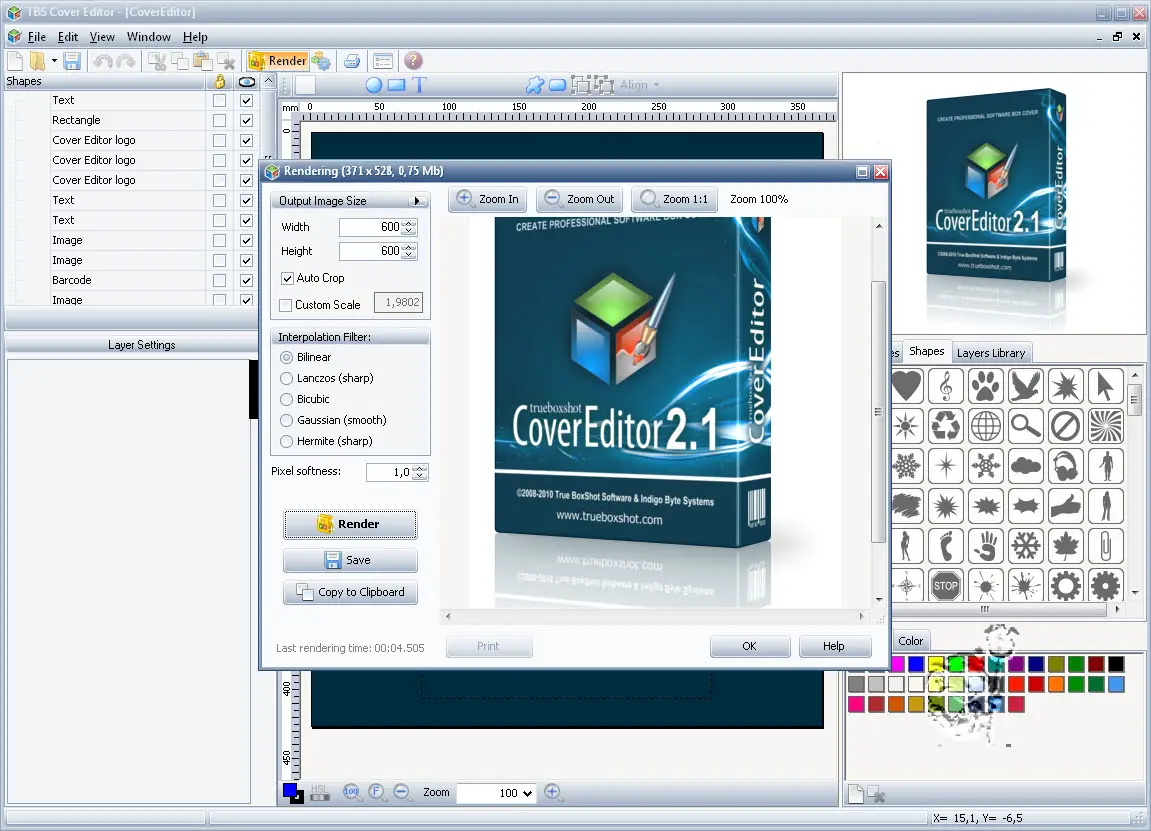The width and height of the screenshot is (1151, 831).
Task: Choose the recycle symbol shape
Action: click(x=946, y=425)
